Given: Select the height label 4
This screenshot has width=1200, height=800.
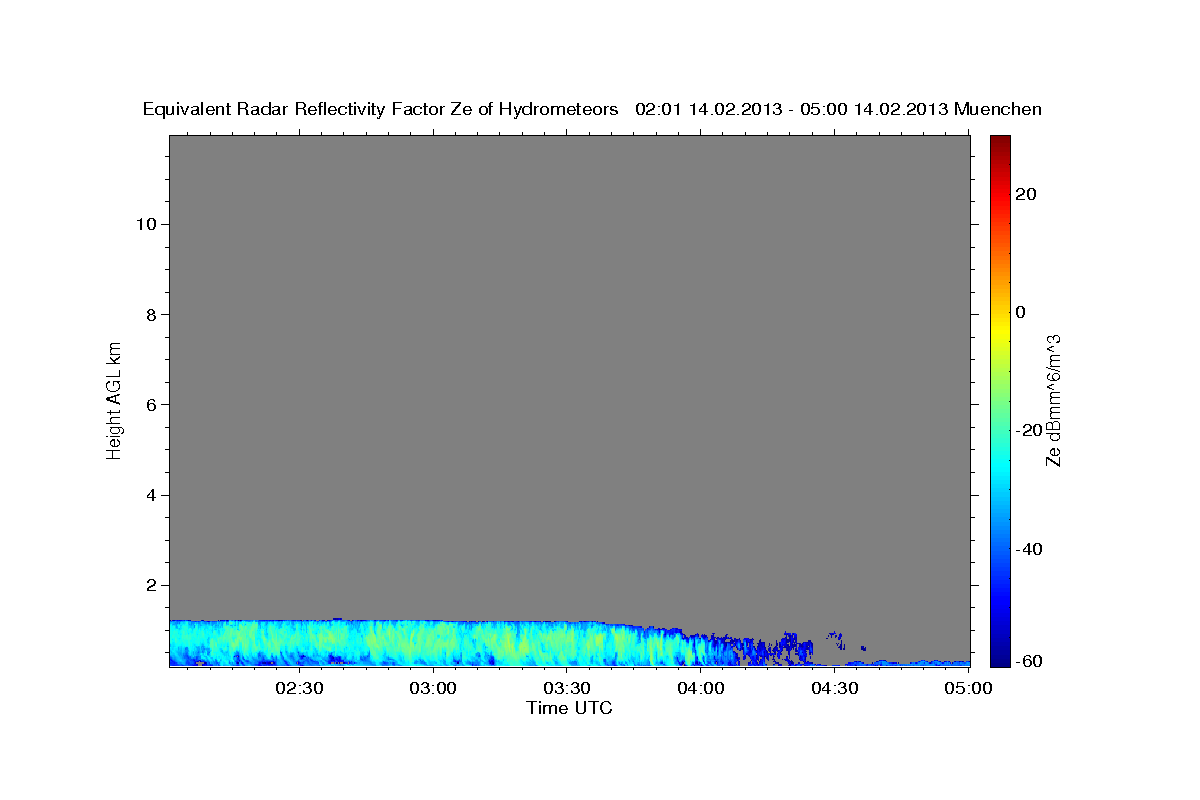Looking at the screenshot, I should [149, 495].
